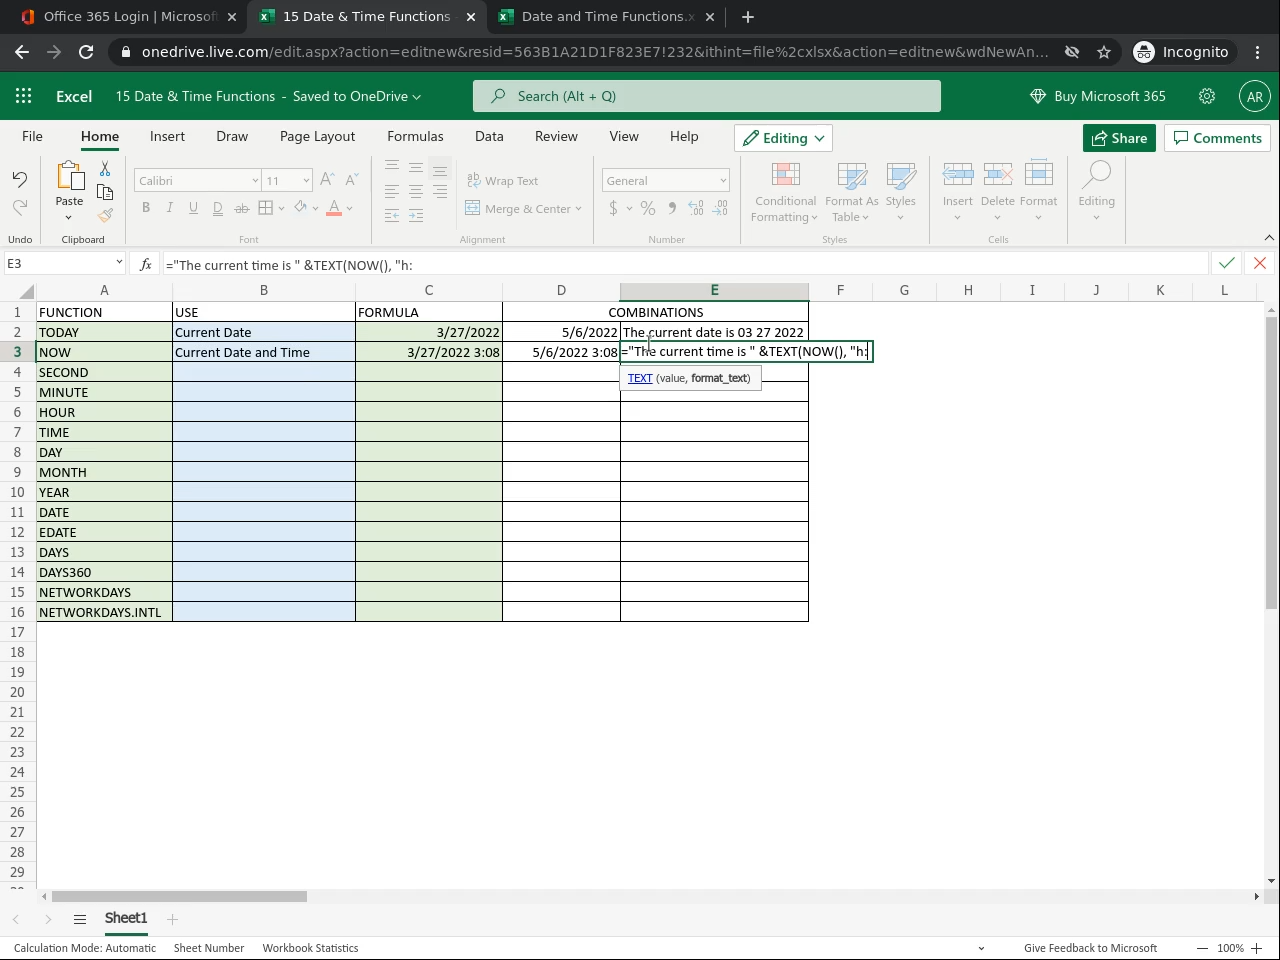Expand the General number format dropdown
Image resolution: width=1280 pixels, height=960 pixels.
tap(722, 181)
